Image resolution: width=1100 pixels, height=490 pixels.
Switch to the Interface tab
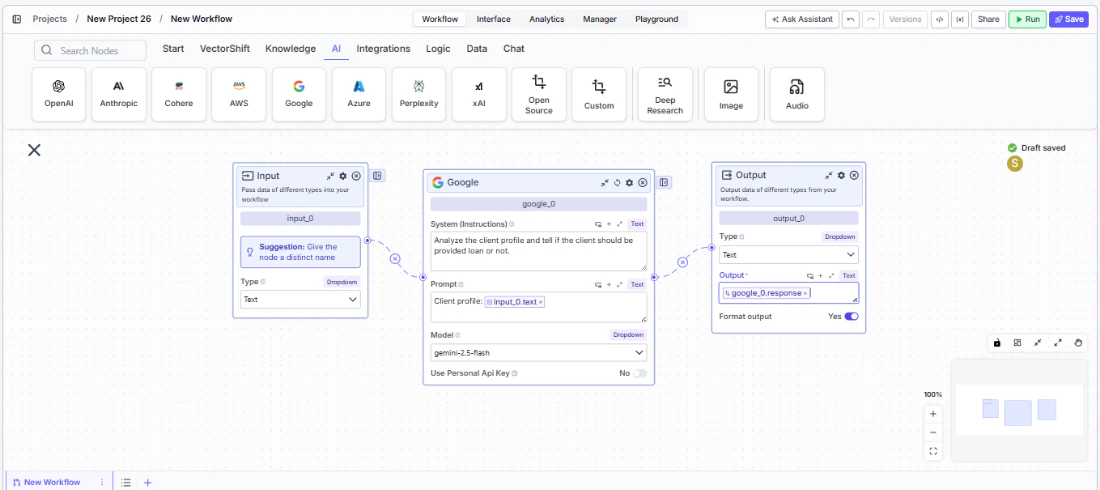pyautogui.click(x=493, y=19)
